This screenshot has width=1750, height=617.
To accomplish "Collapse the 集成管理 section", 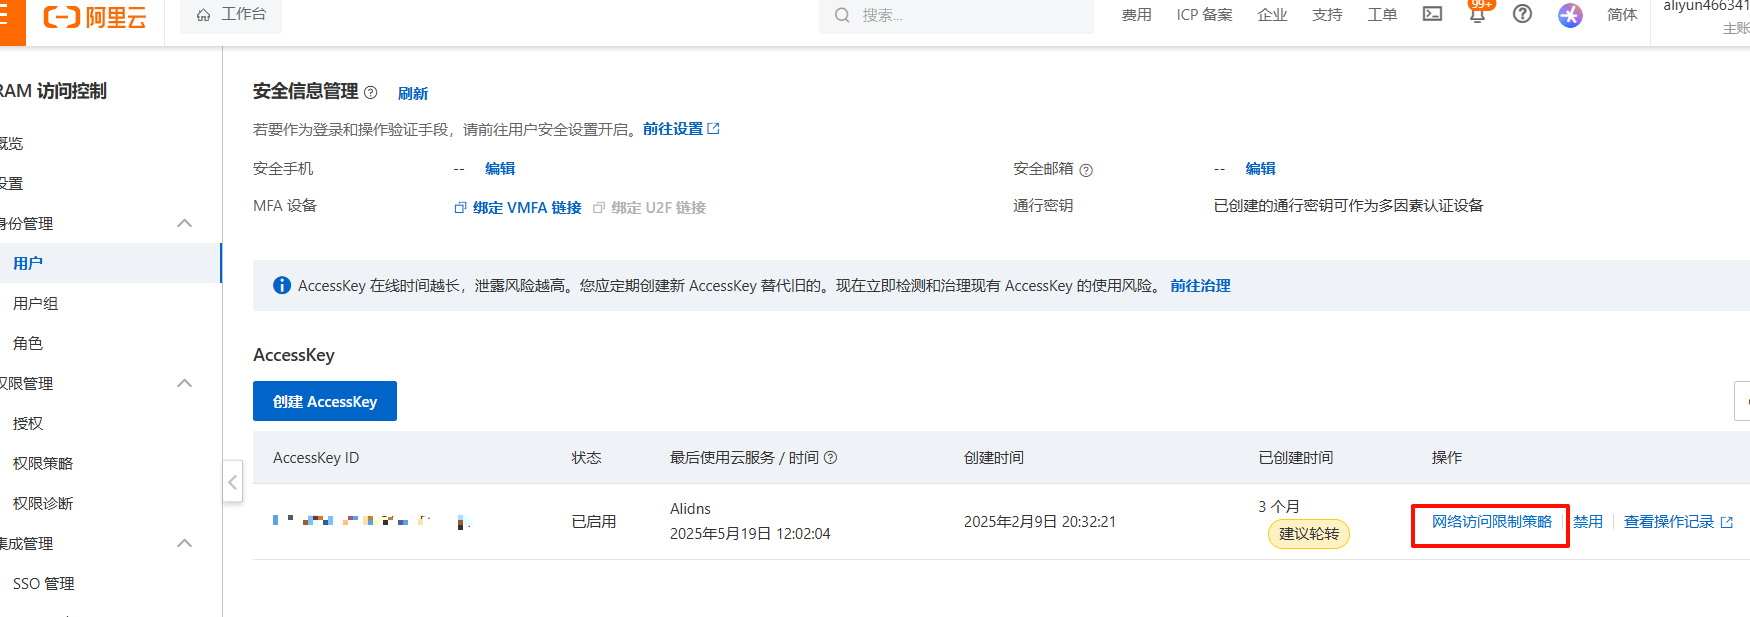I will pyautogui.click(x=184, y=543).
